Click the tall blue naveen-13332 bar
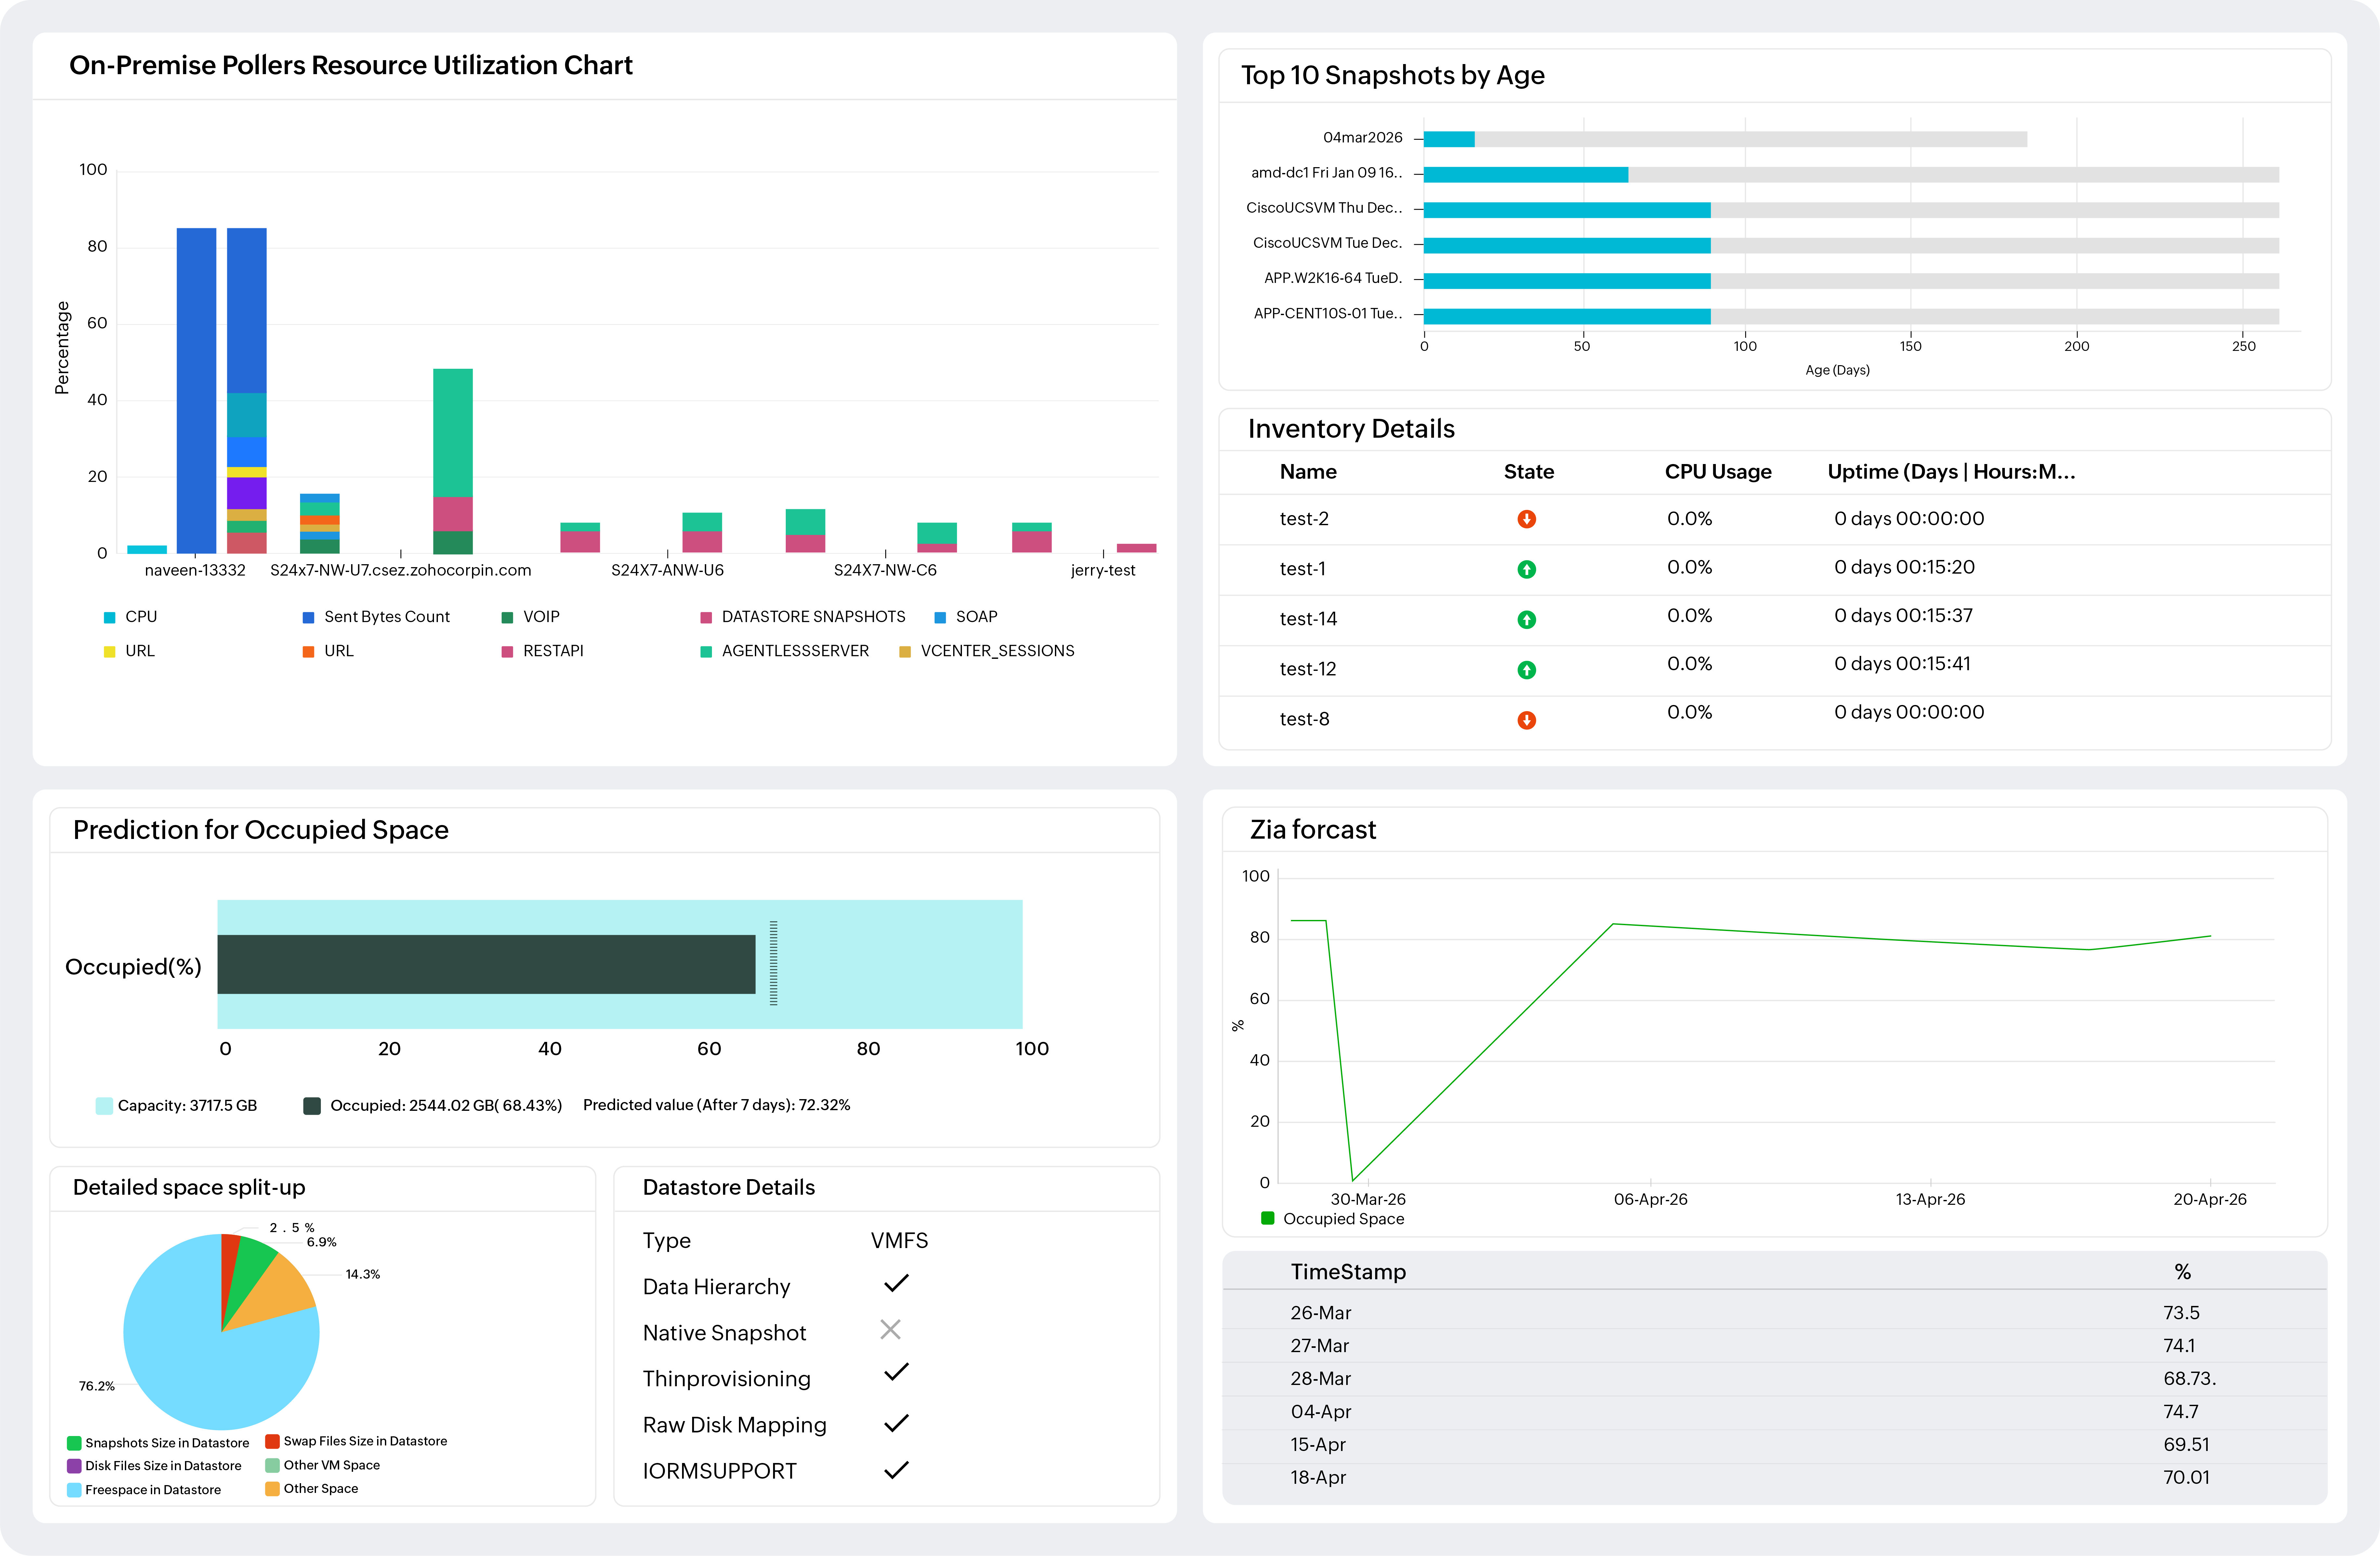The image size is (2380, 1556). [196, 391]
